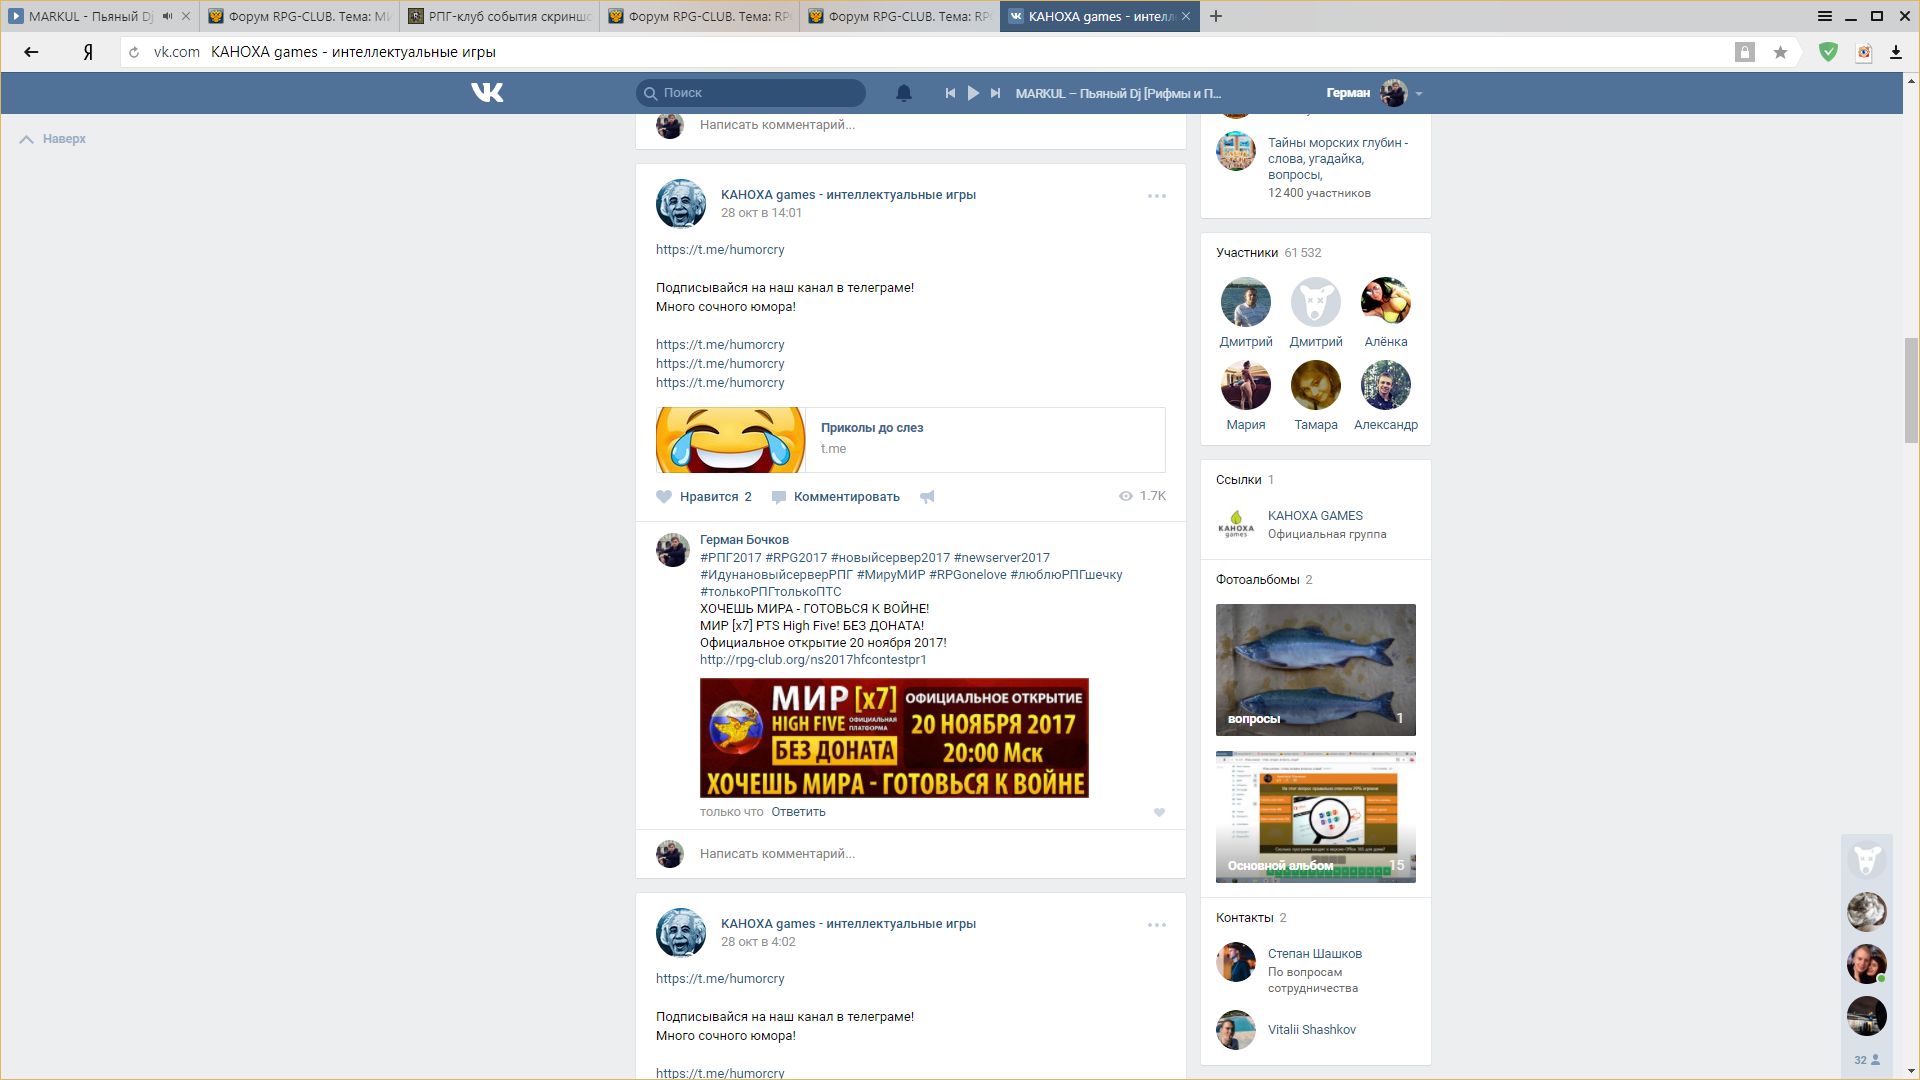Reload the page

tap(134, 52)
